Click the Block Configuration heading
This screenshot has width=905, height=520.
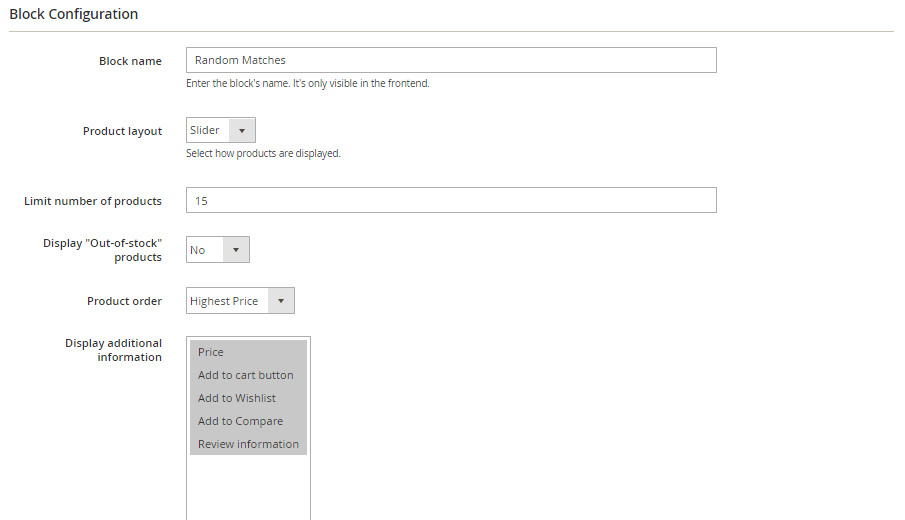(74, 14)
